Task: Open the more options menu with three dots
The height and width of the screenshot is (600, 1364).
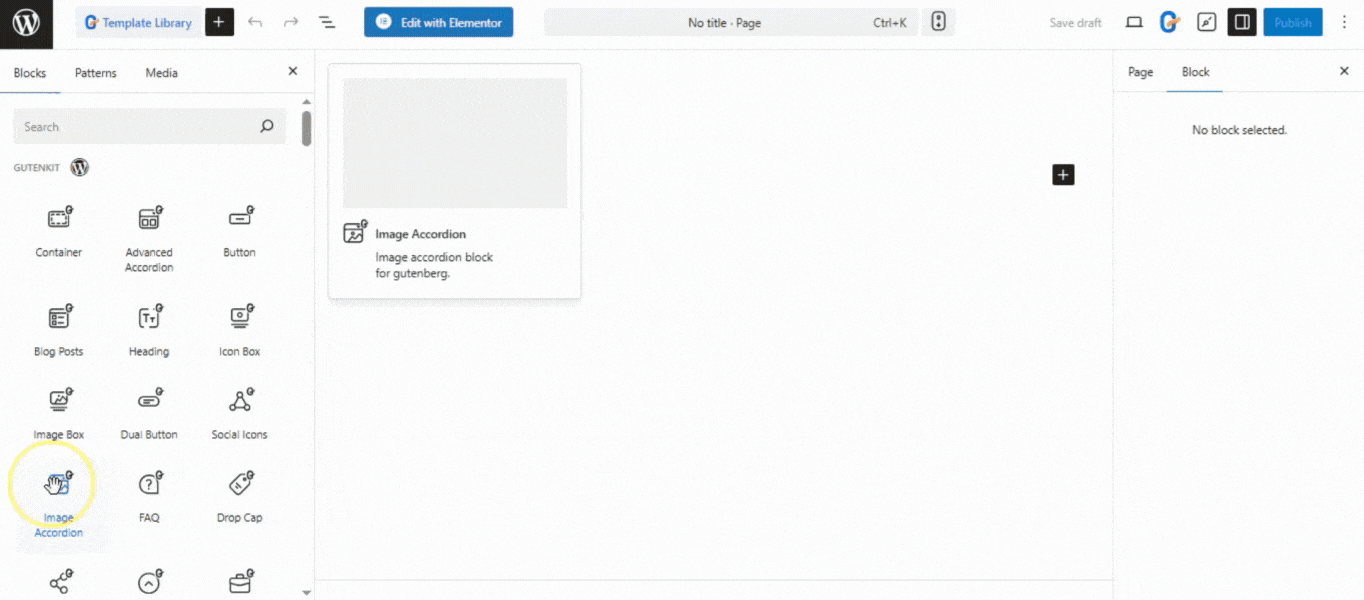Action: coord(1345,21)
